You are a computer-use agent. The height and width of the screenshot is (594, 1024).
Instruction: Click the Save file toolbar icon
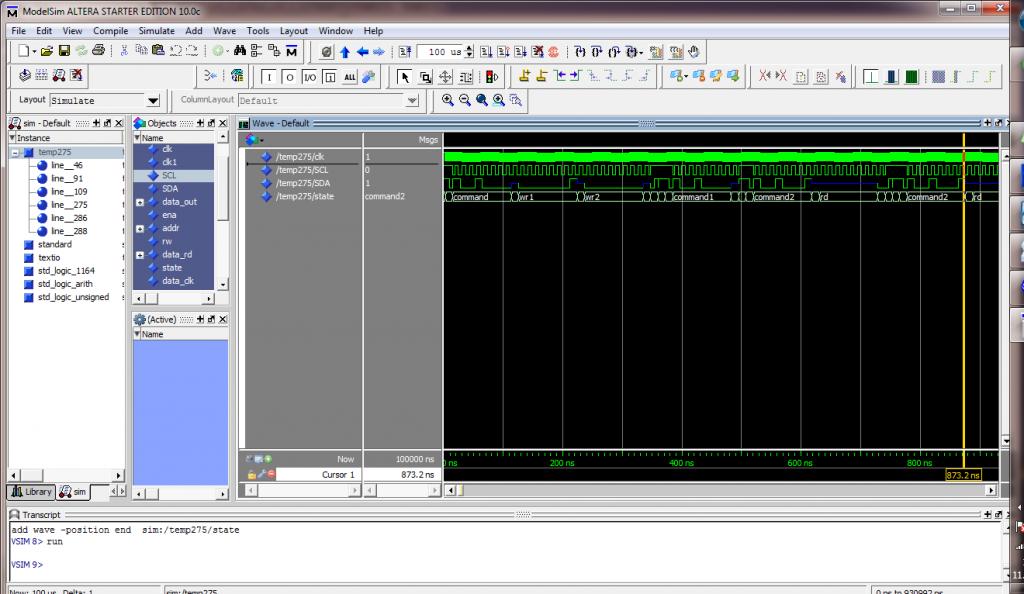pyautogui.click(x=65, y=51)
